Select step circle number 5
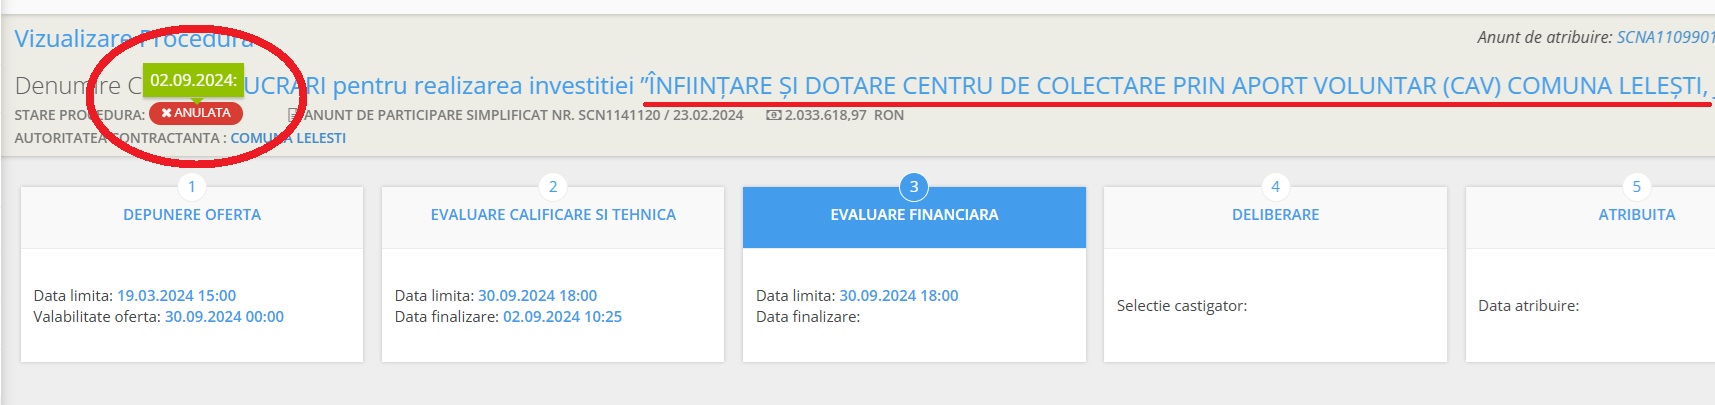Screen dimensions: 1715x405 click(1636, 186)
